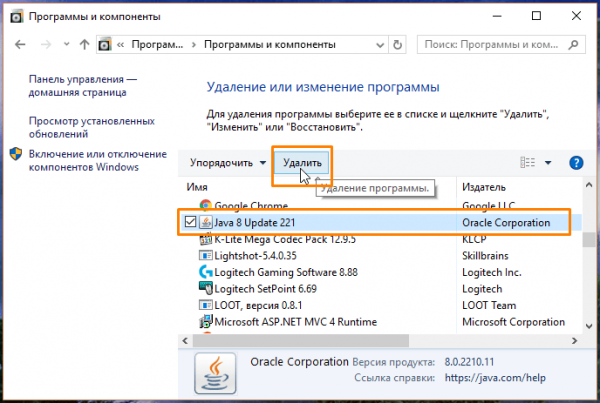Open the "Упорядочить" dropdown menu

[228, 163]
